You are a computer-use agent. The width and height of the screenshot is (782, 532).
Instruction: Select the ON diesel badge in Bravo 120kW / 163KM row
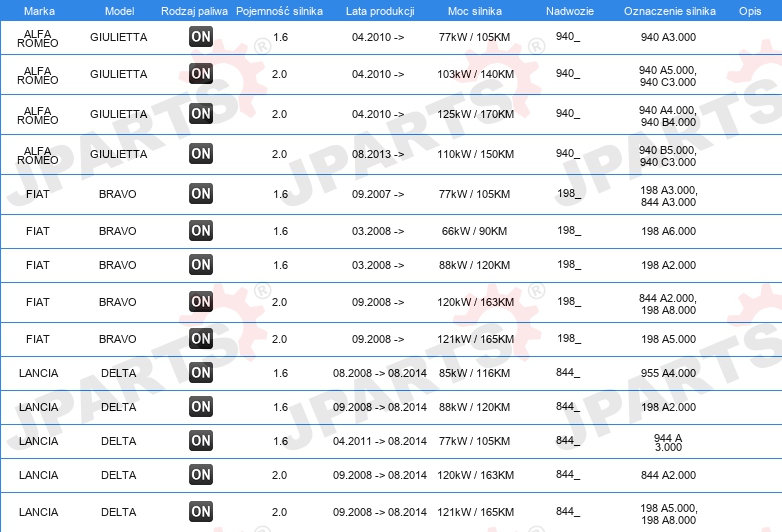tap(201, 301)
